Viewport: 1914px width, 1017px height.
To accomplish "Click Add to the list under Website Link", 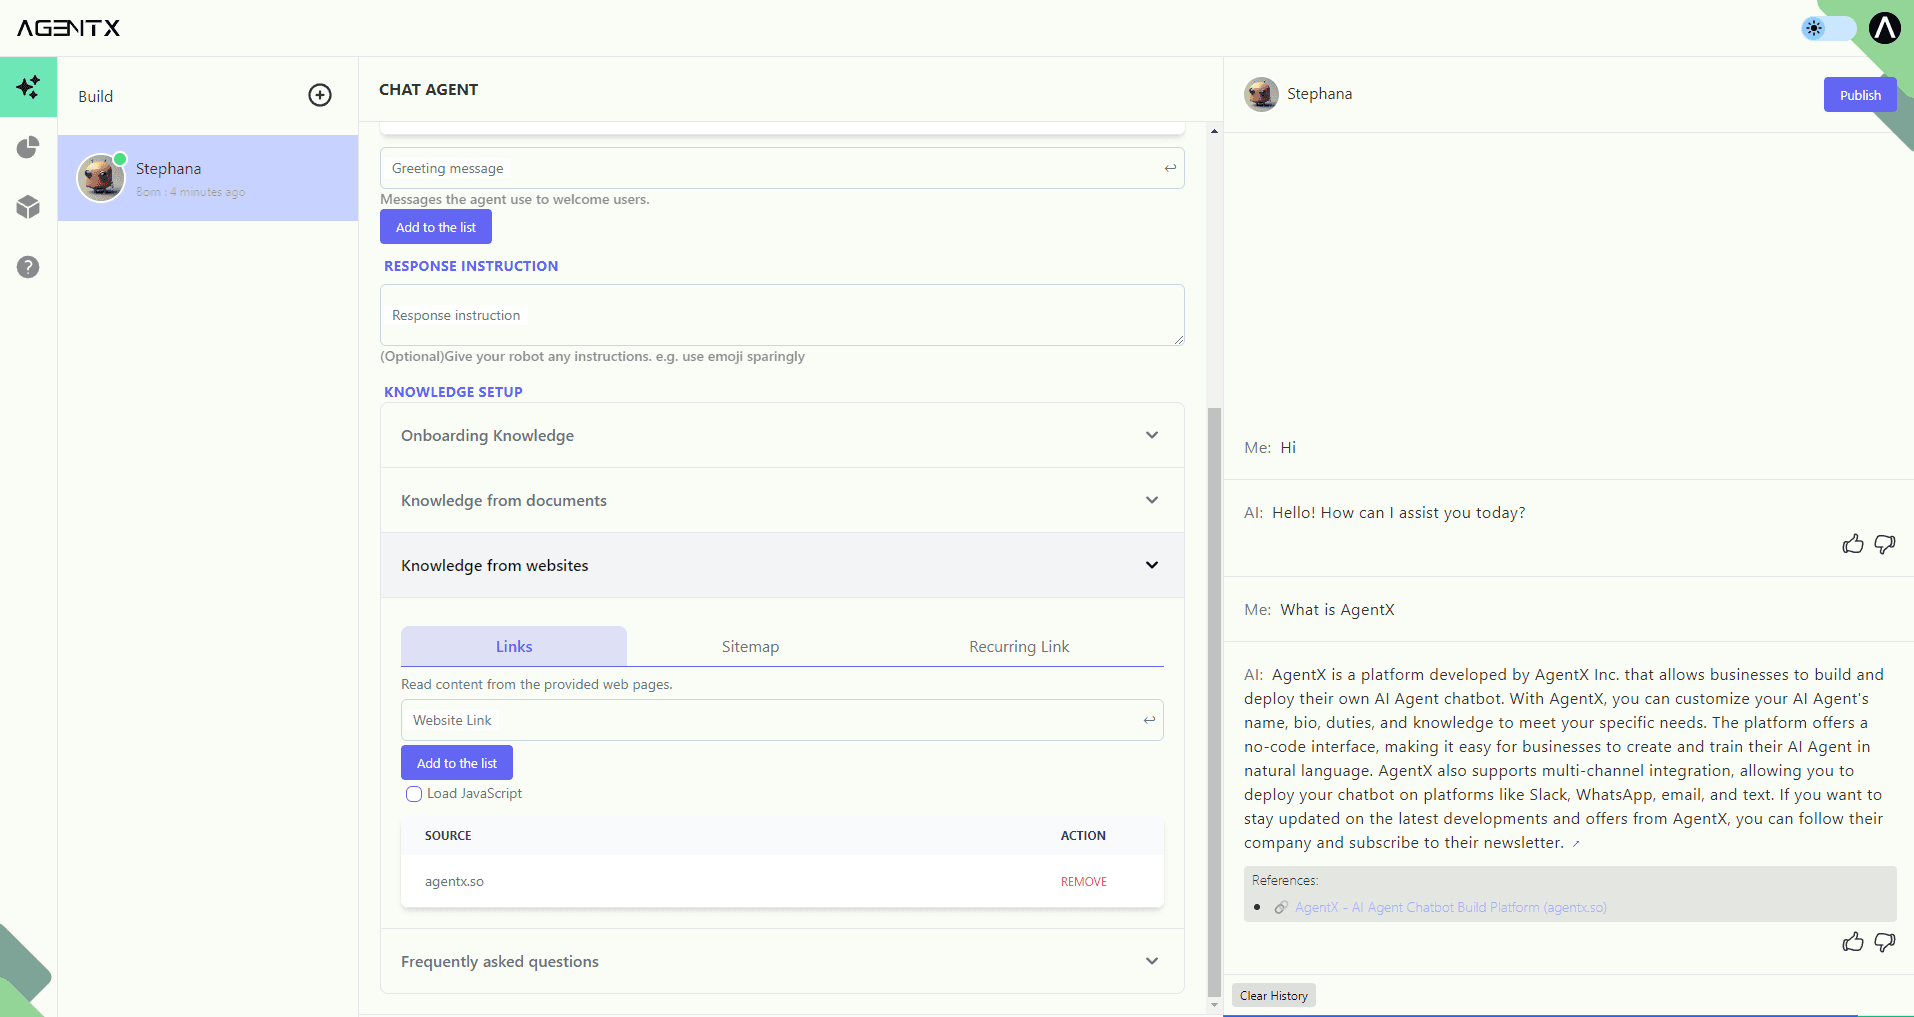I will [457, 763].
